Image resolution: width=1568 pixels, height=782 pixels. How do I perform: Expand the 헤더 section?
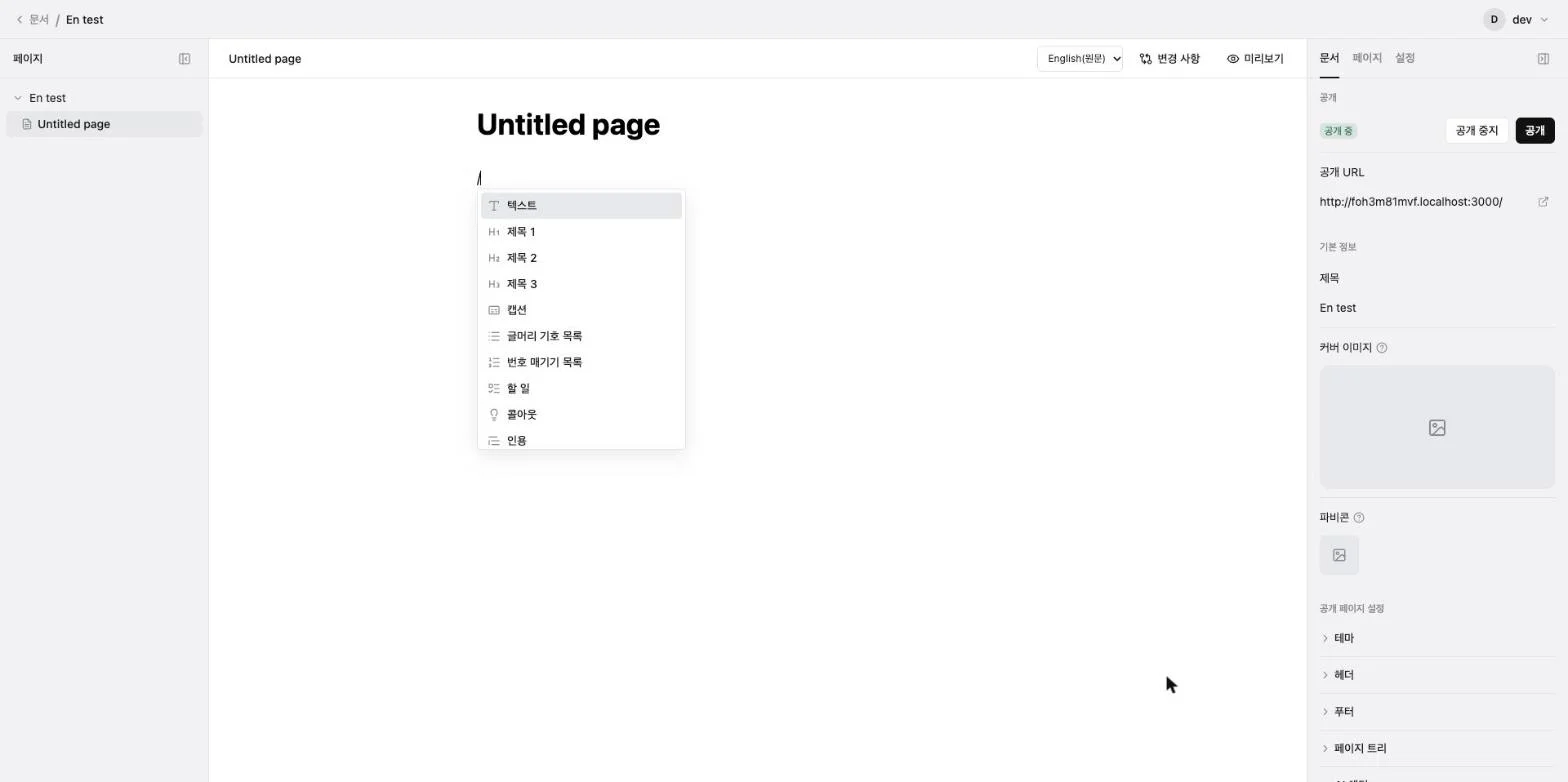pyautogui.click(x=1437, y=675)
